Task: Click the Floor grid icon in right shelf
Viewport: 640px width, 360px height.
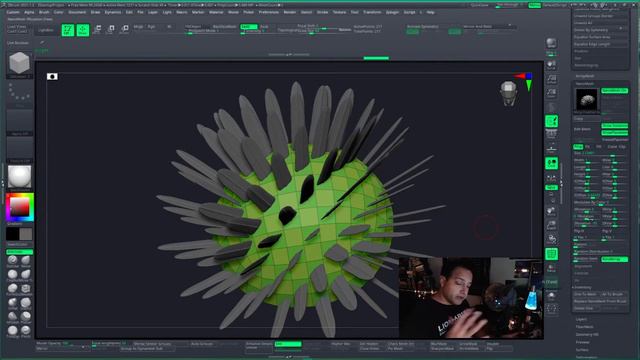Action: (551, 149)
